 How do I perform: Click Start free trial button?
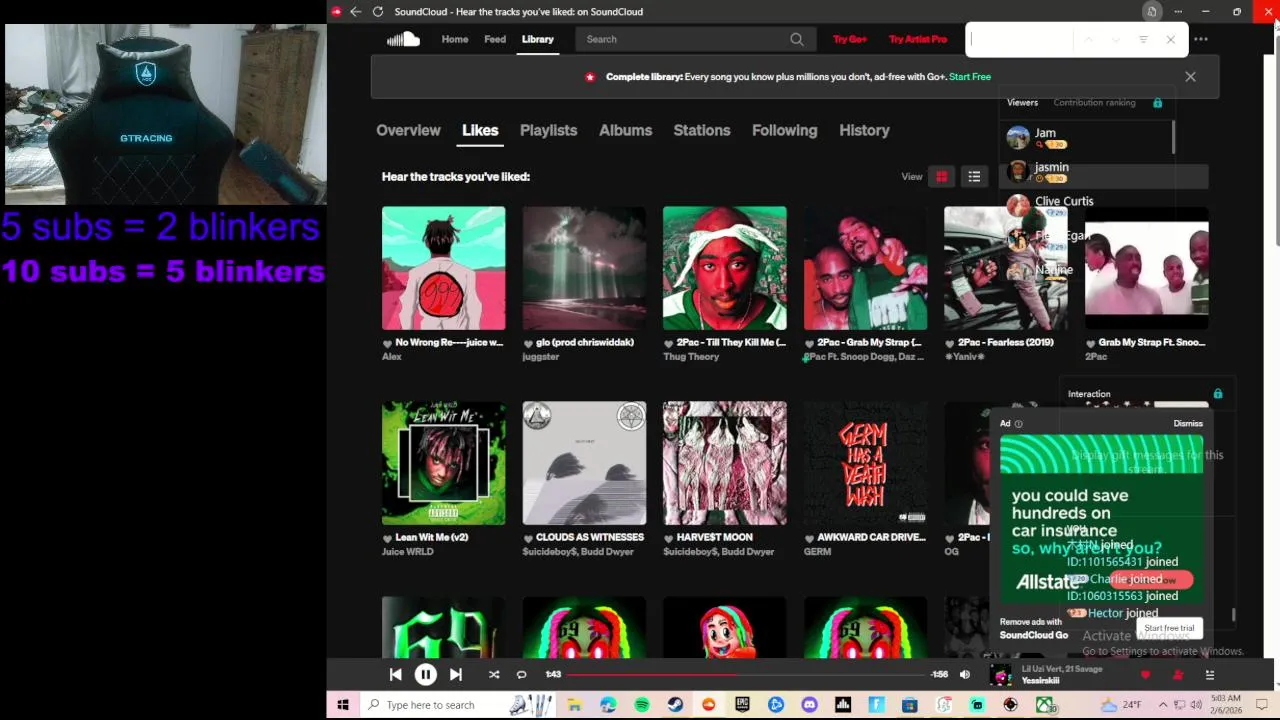1169,628
